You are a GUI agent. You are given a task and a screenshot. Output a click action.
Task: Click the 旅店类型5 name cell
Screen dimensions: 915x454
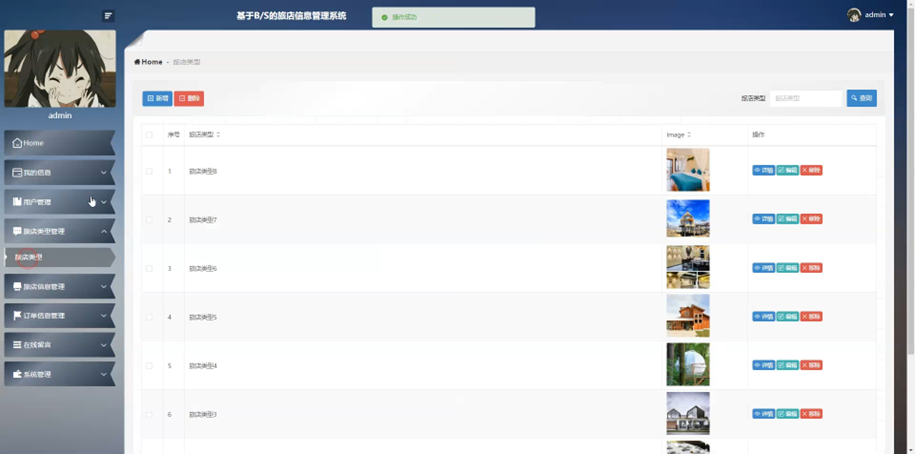423,317
